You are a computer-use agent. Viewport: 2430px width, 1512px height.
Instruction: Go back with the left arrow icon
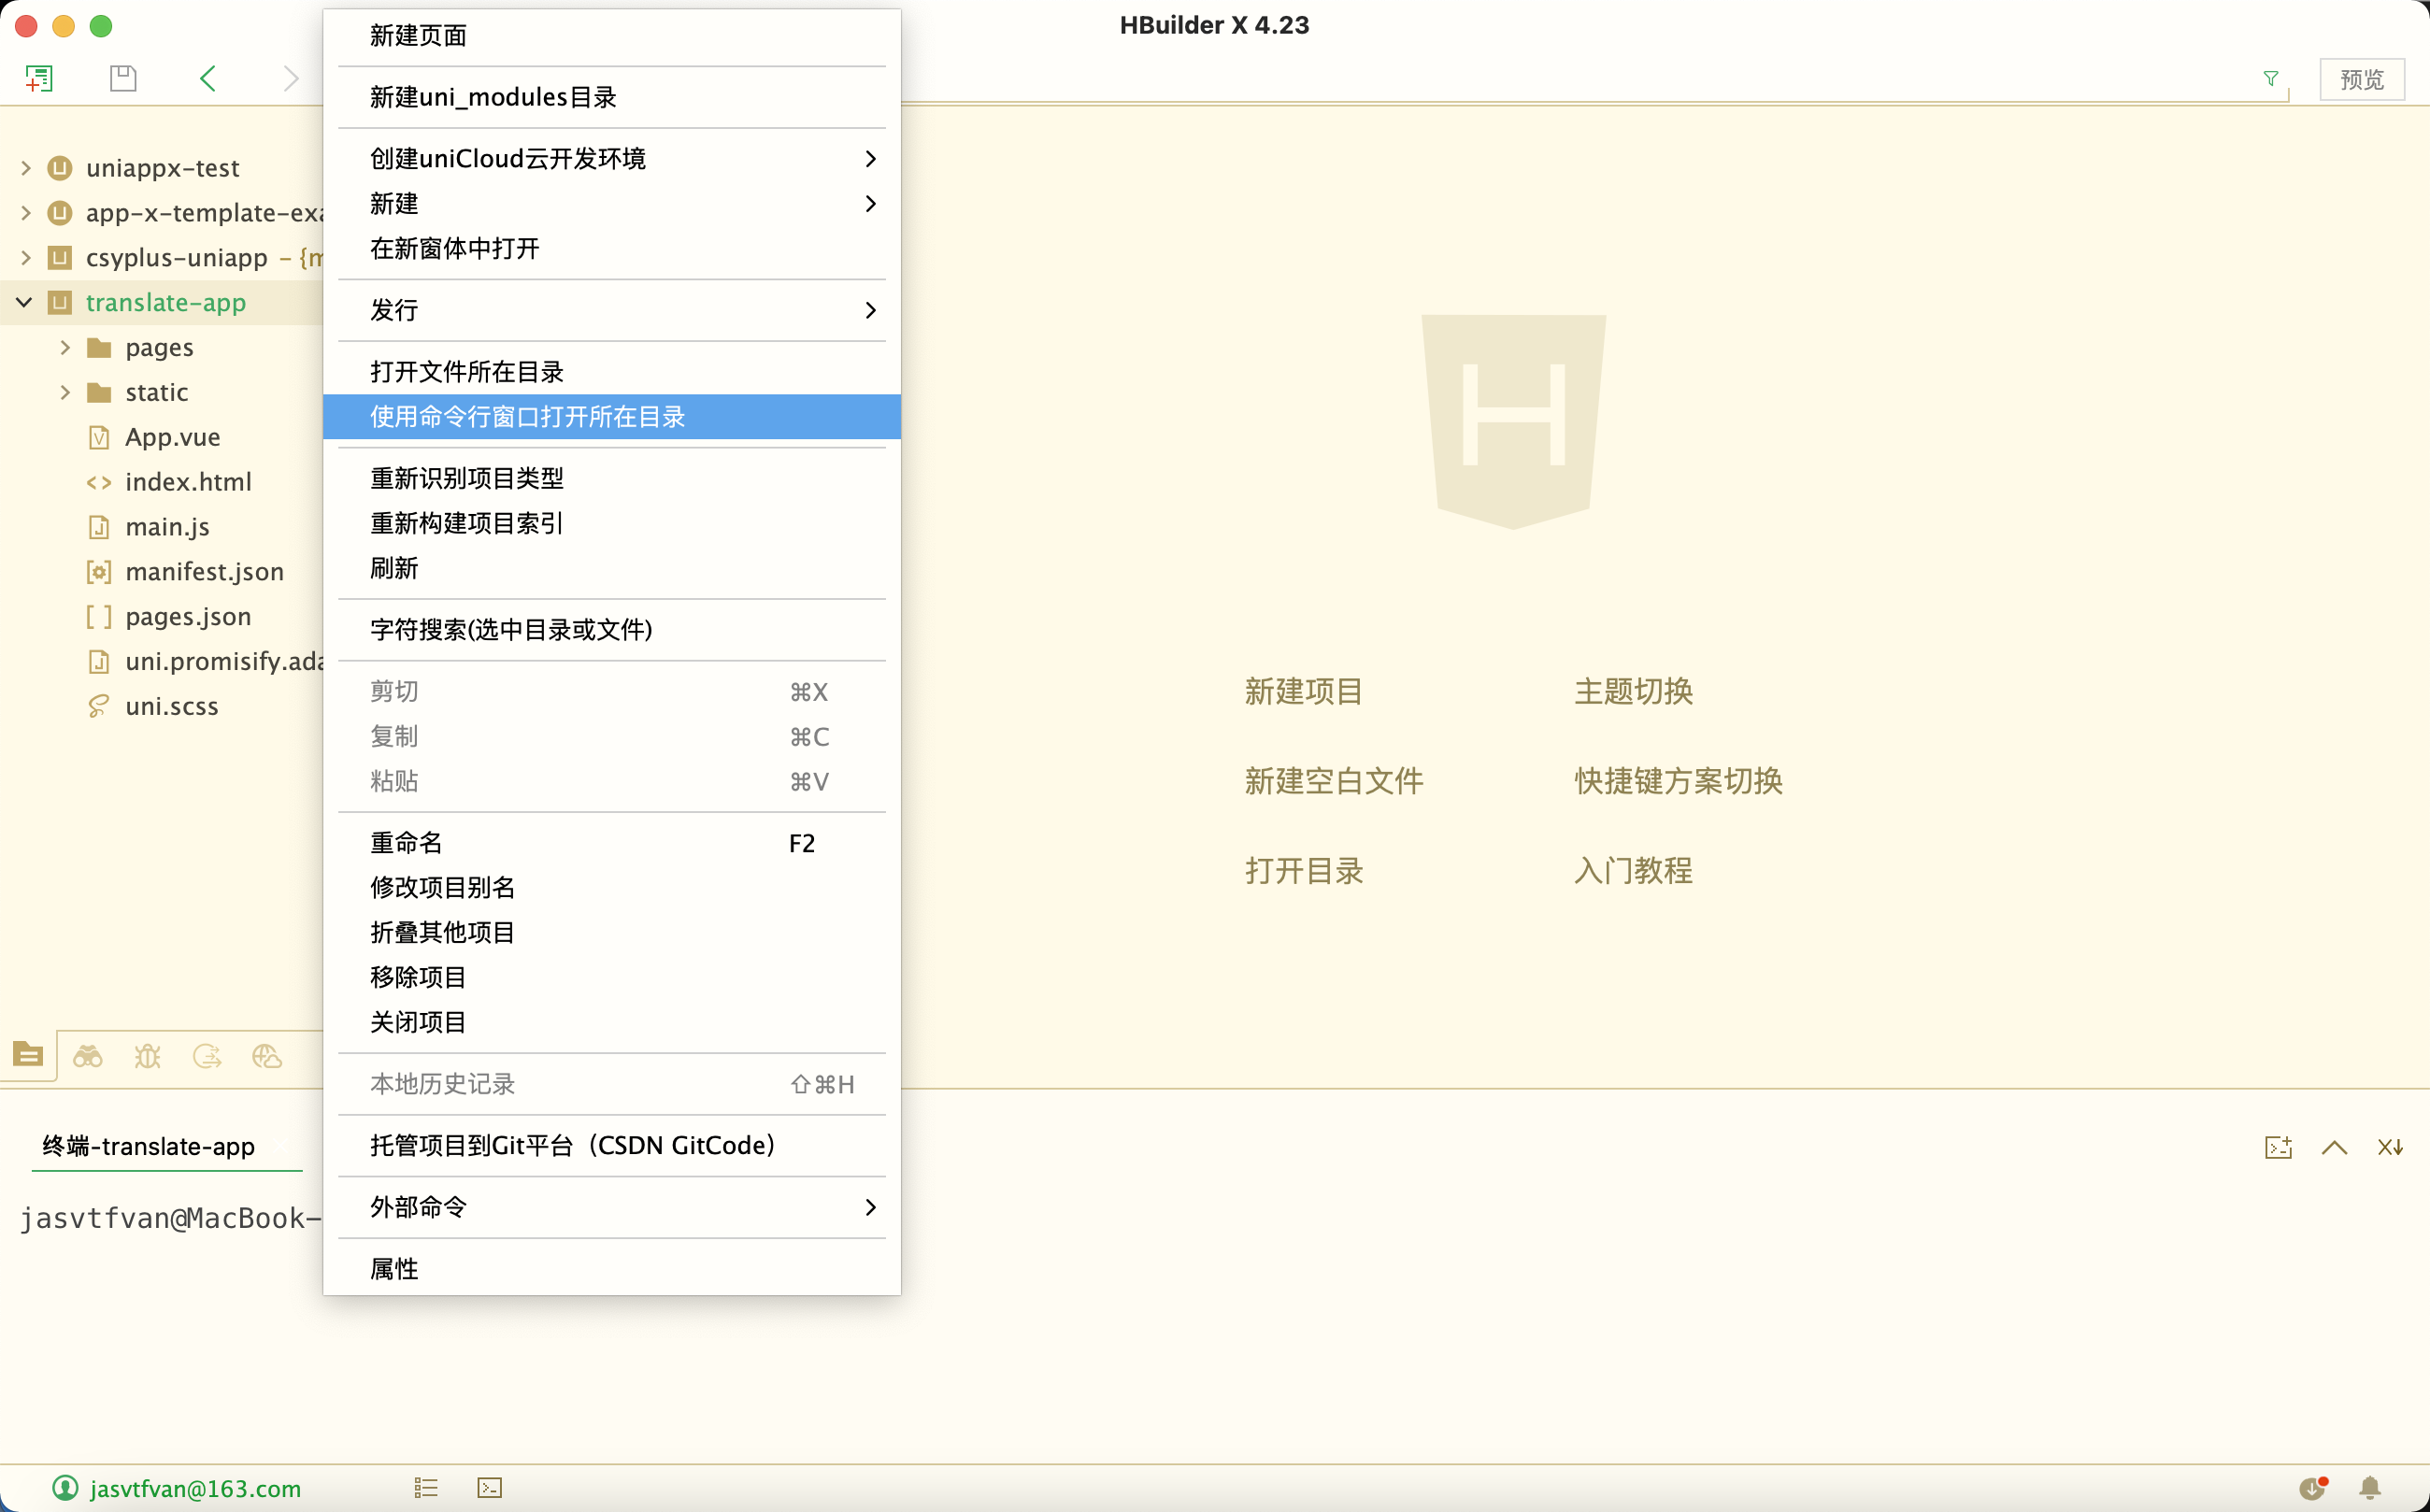(208, 78)
